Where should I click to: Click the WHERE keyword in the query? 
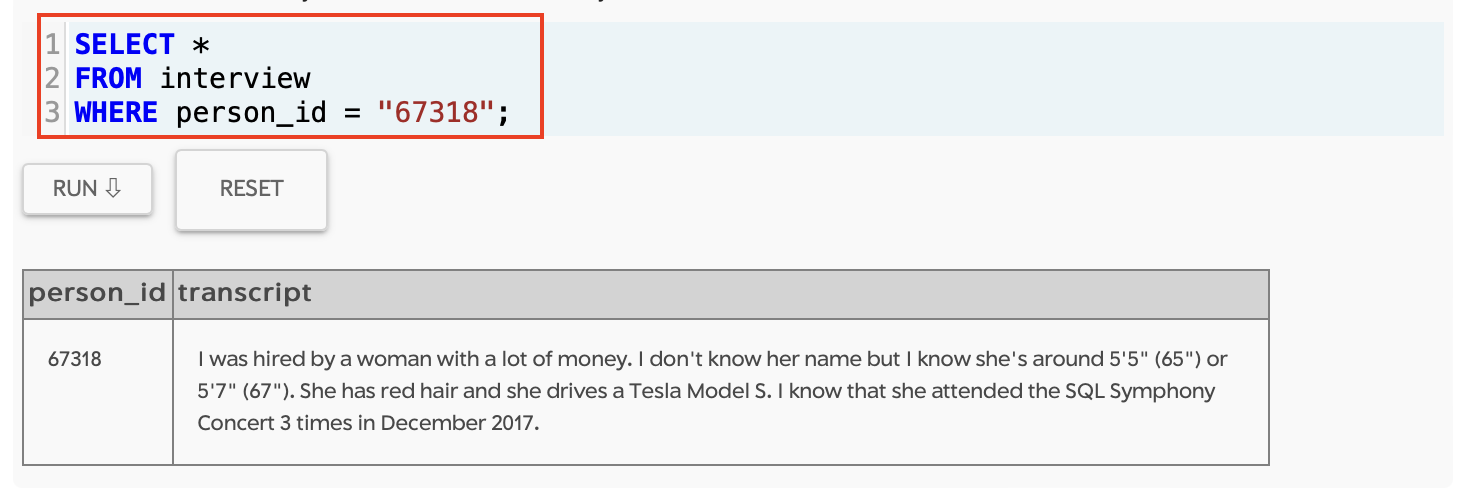pos(116,112)
